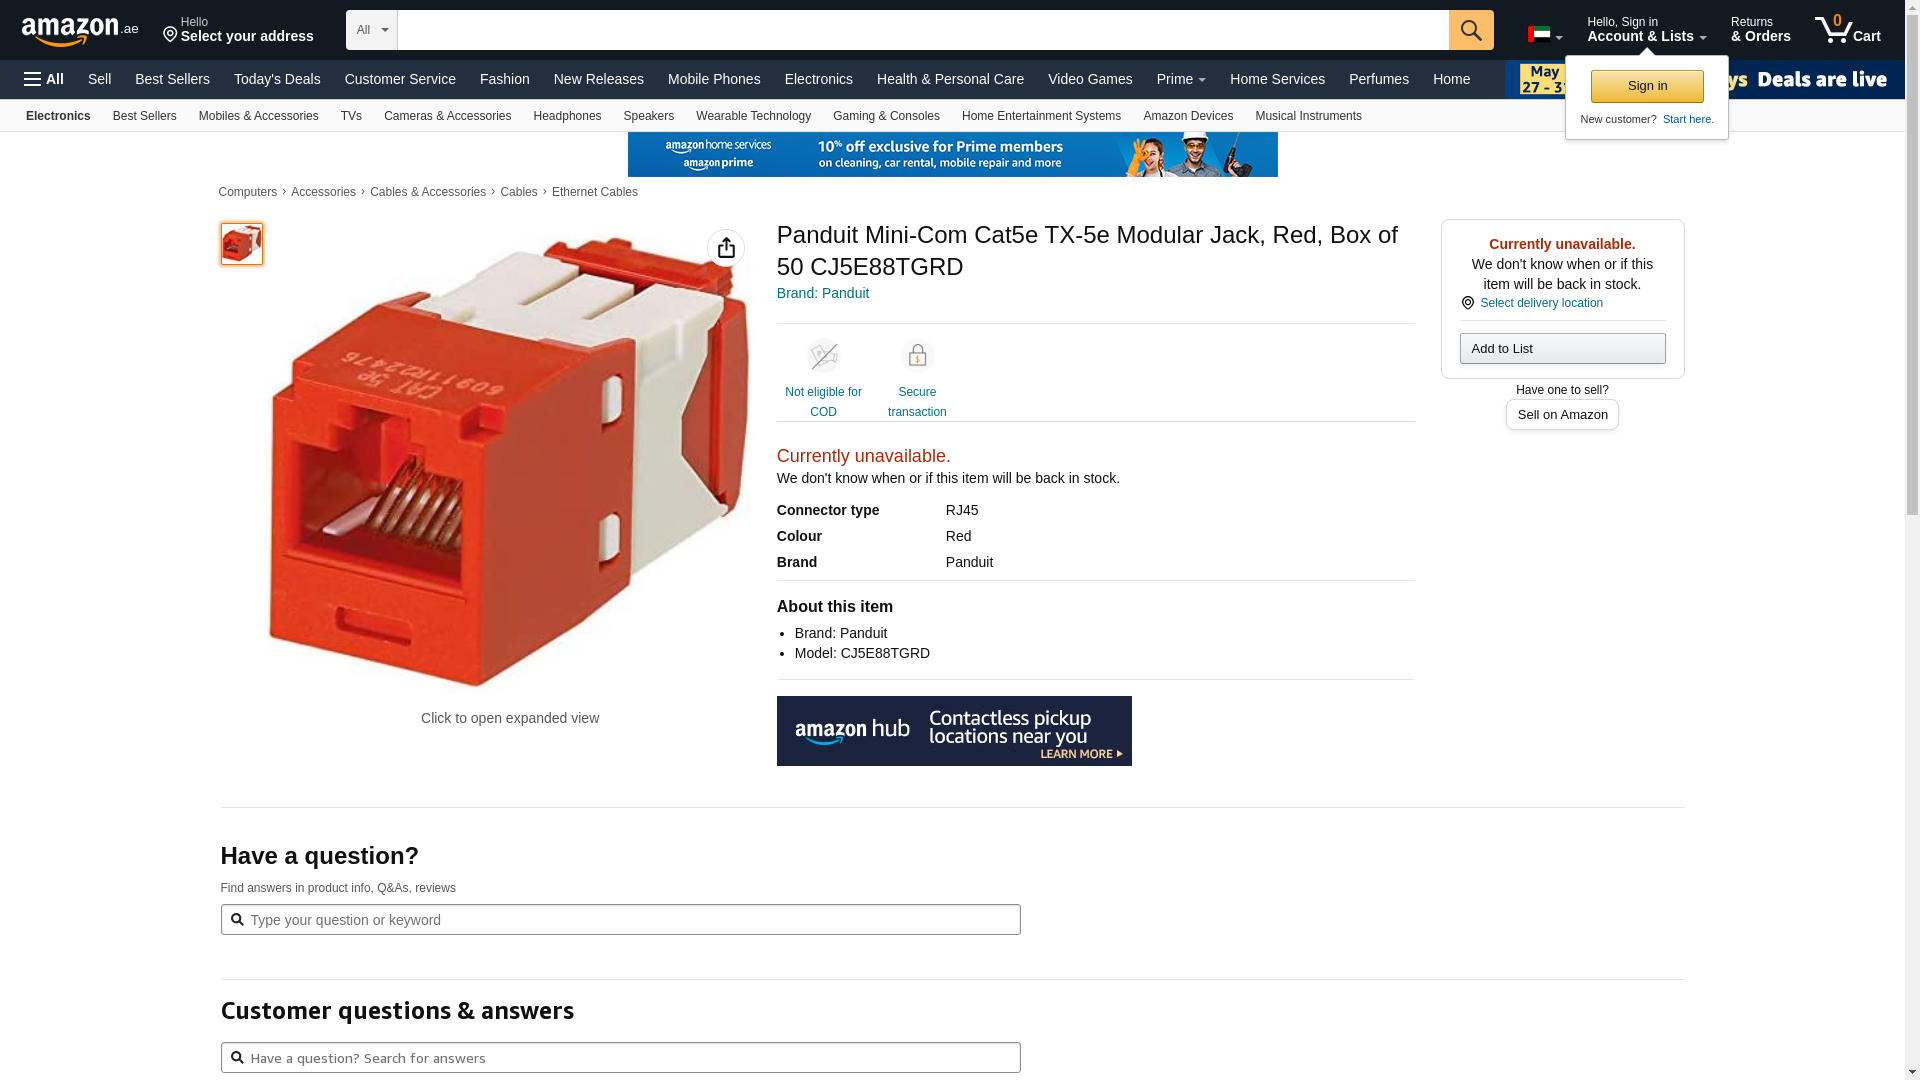
Task: Click the Brand: Panduit link
Action: (x=823, y=293)
